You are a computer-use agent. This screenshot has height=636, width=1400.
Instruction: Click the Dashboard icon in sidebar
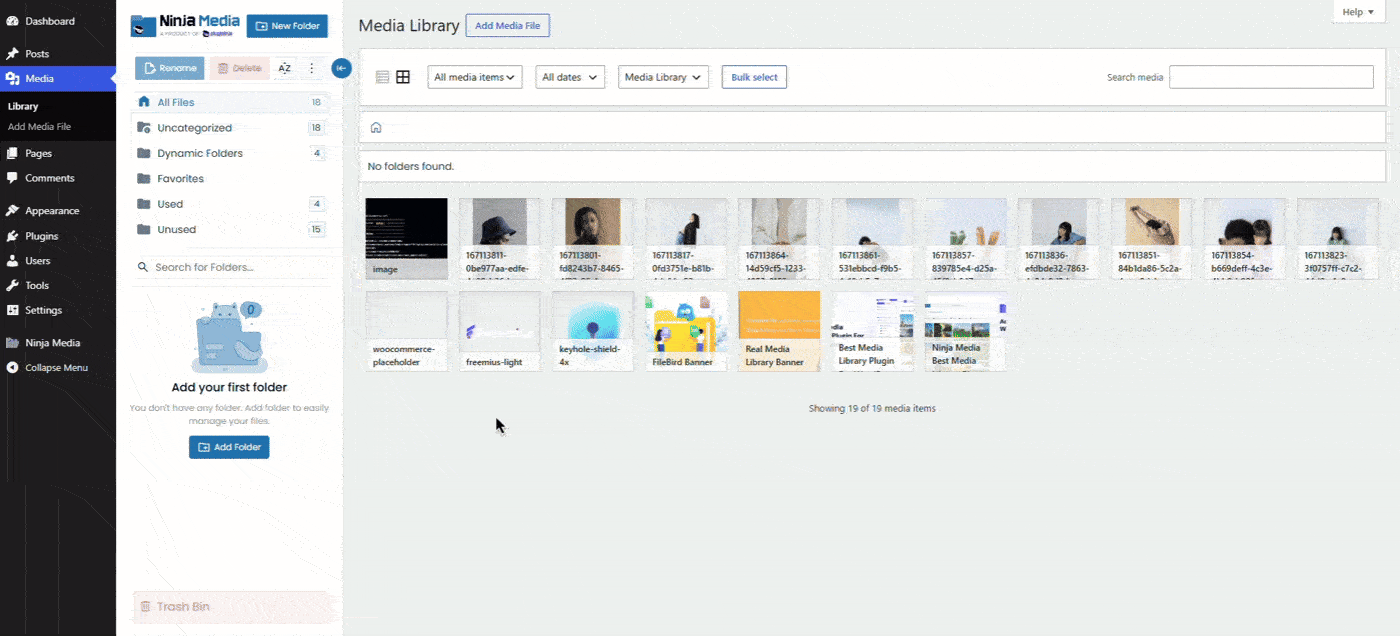click(x=12, y=21)
